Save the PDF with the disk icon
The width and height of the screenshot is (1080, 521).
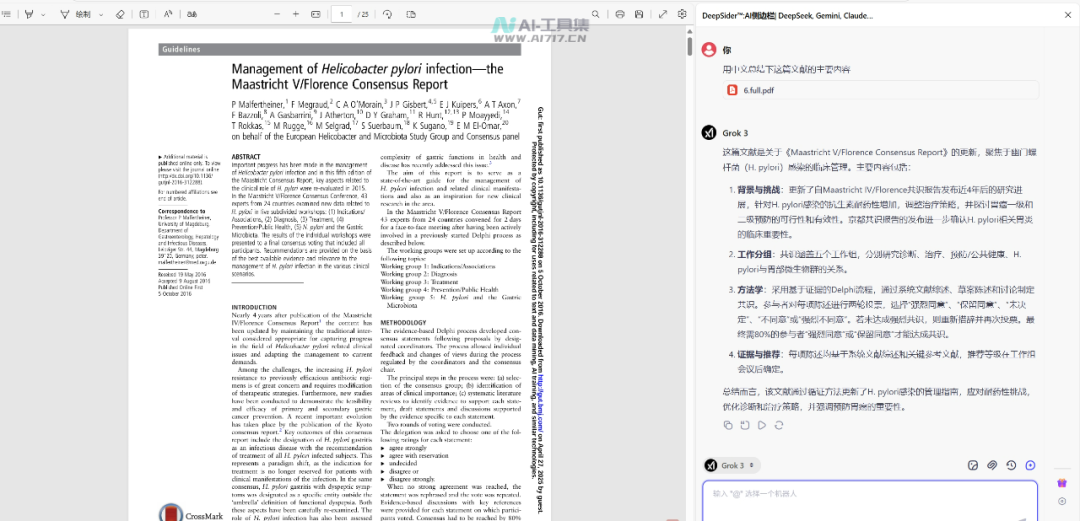[641, 15]
